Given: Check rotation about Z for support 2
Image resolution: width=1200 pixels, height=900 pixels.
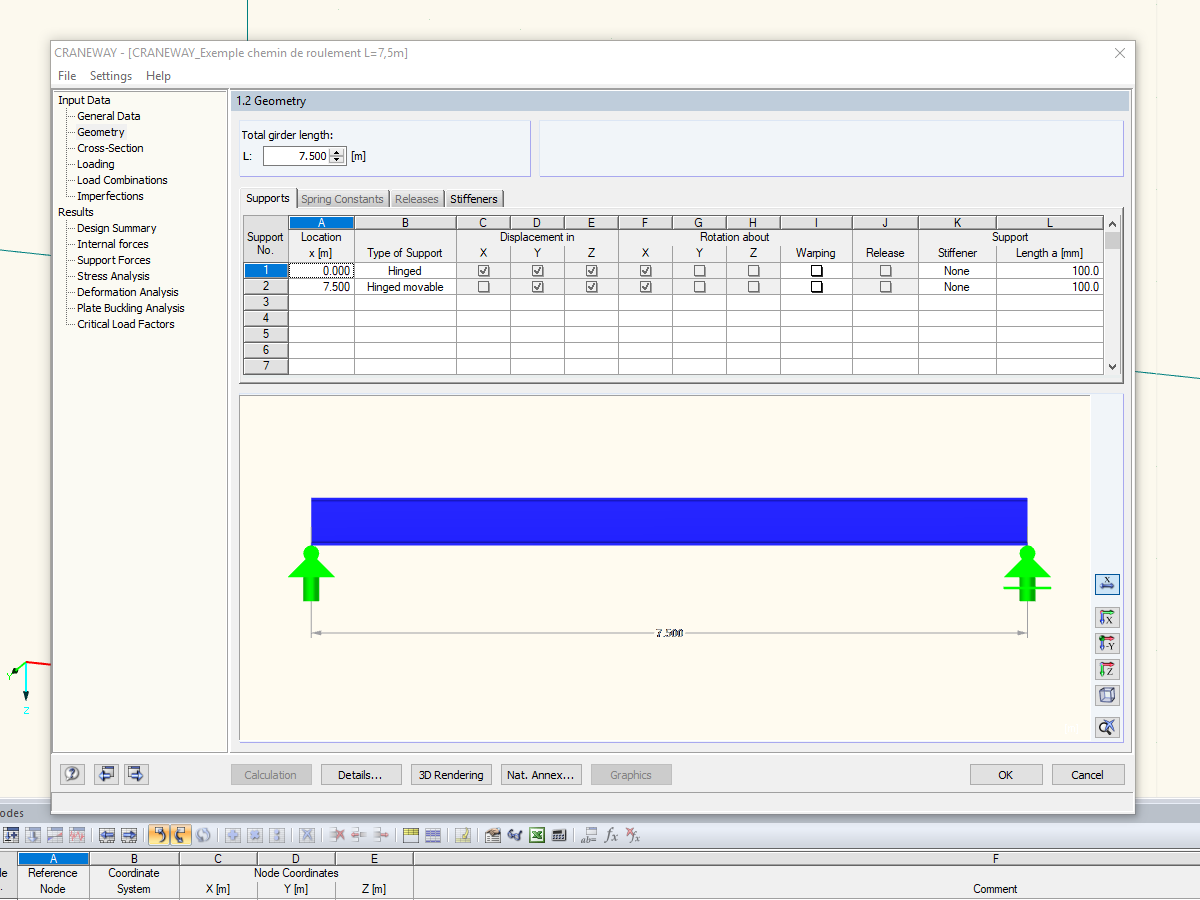Looking at the screenshot, I should [754, 287].
